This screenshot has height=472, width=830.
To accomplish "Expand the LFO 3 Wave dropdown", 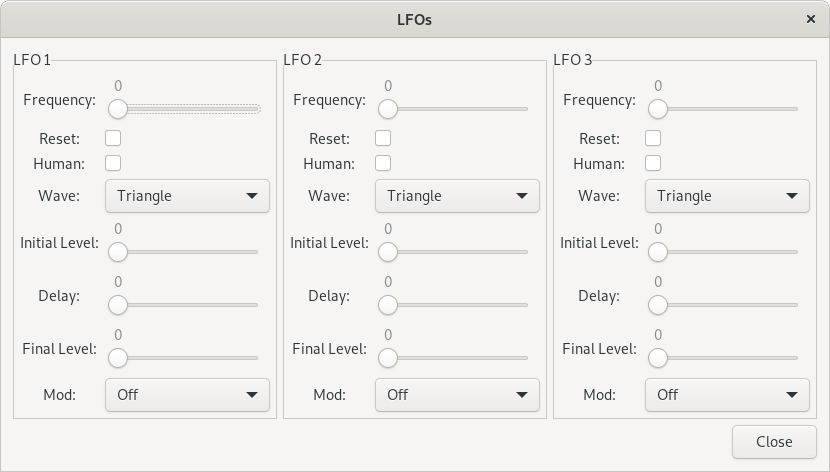I will click(727, 196).
